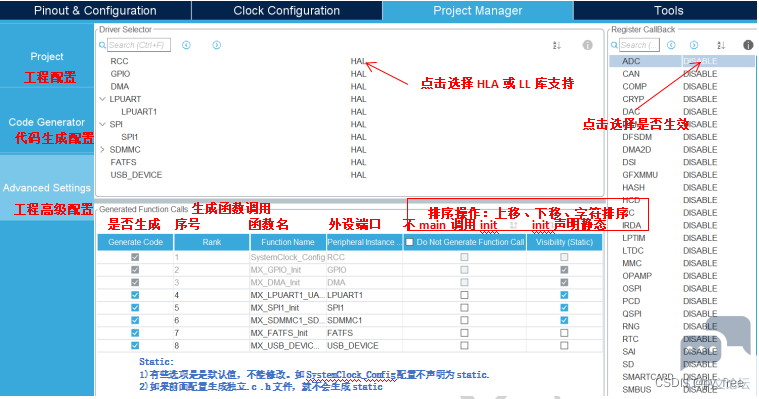Click the Visibility (Static) column header
The image size is (759, 399).
point(564,242)
